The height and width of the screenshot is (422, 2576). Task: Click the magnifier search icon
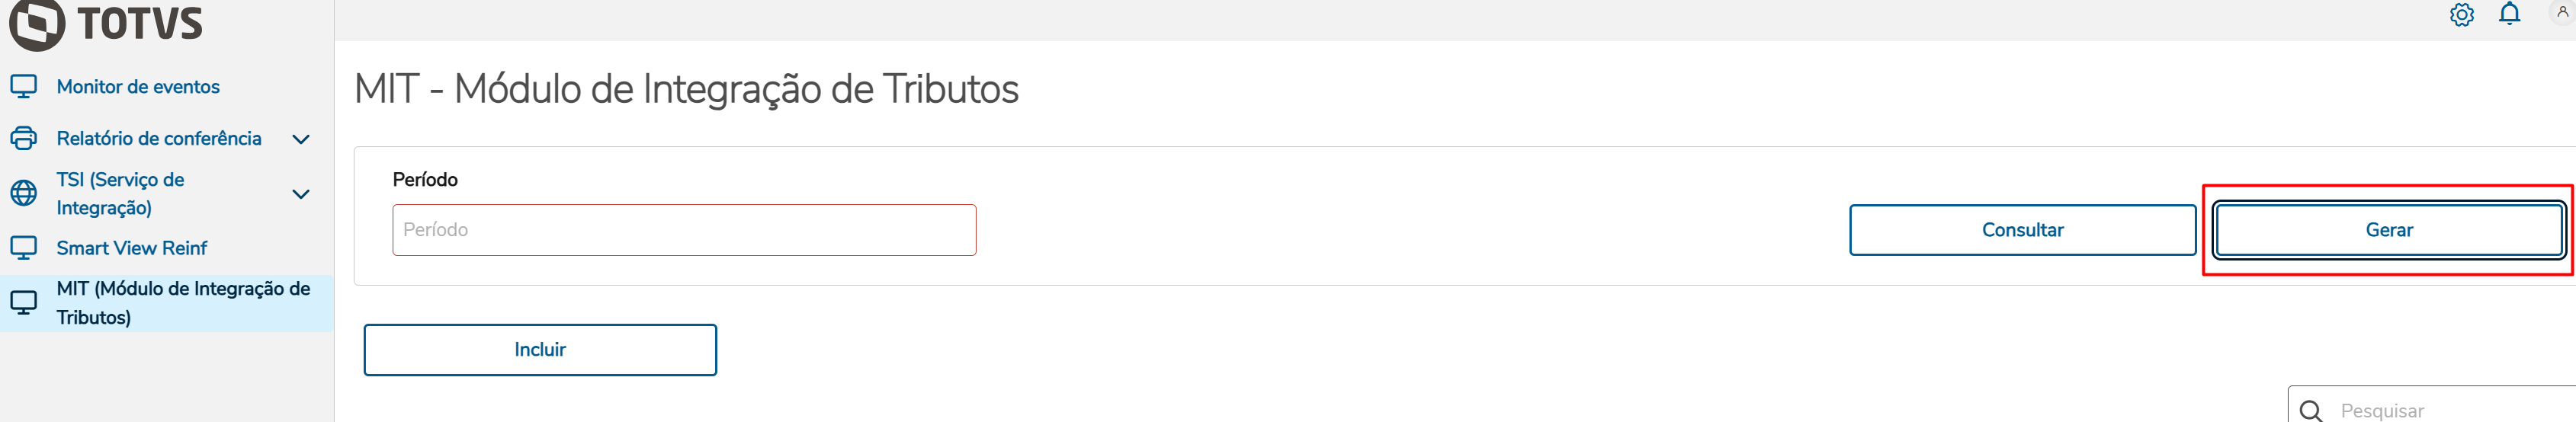pos(2311,410)
